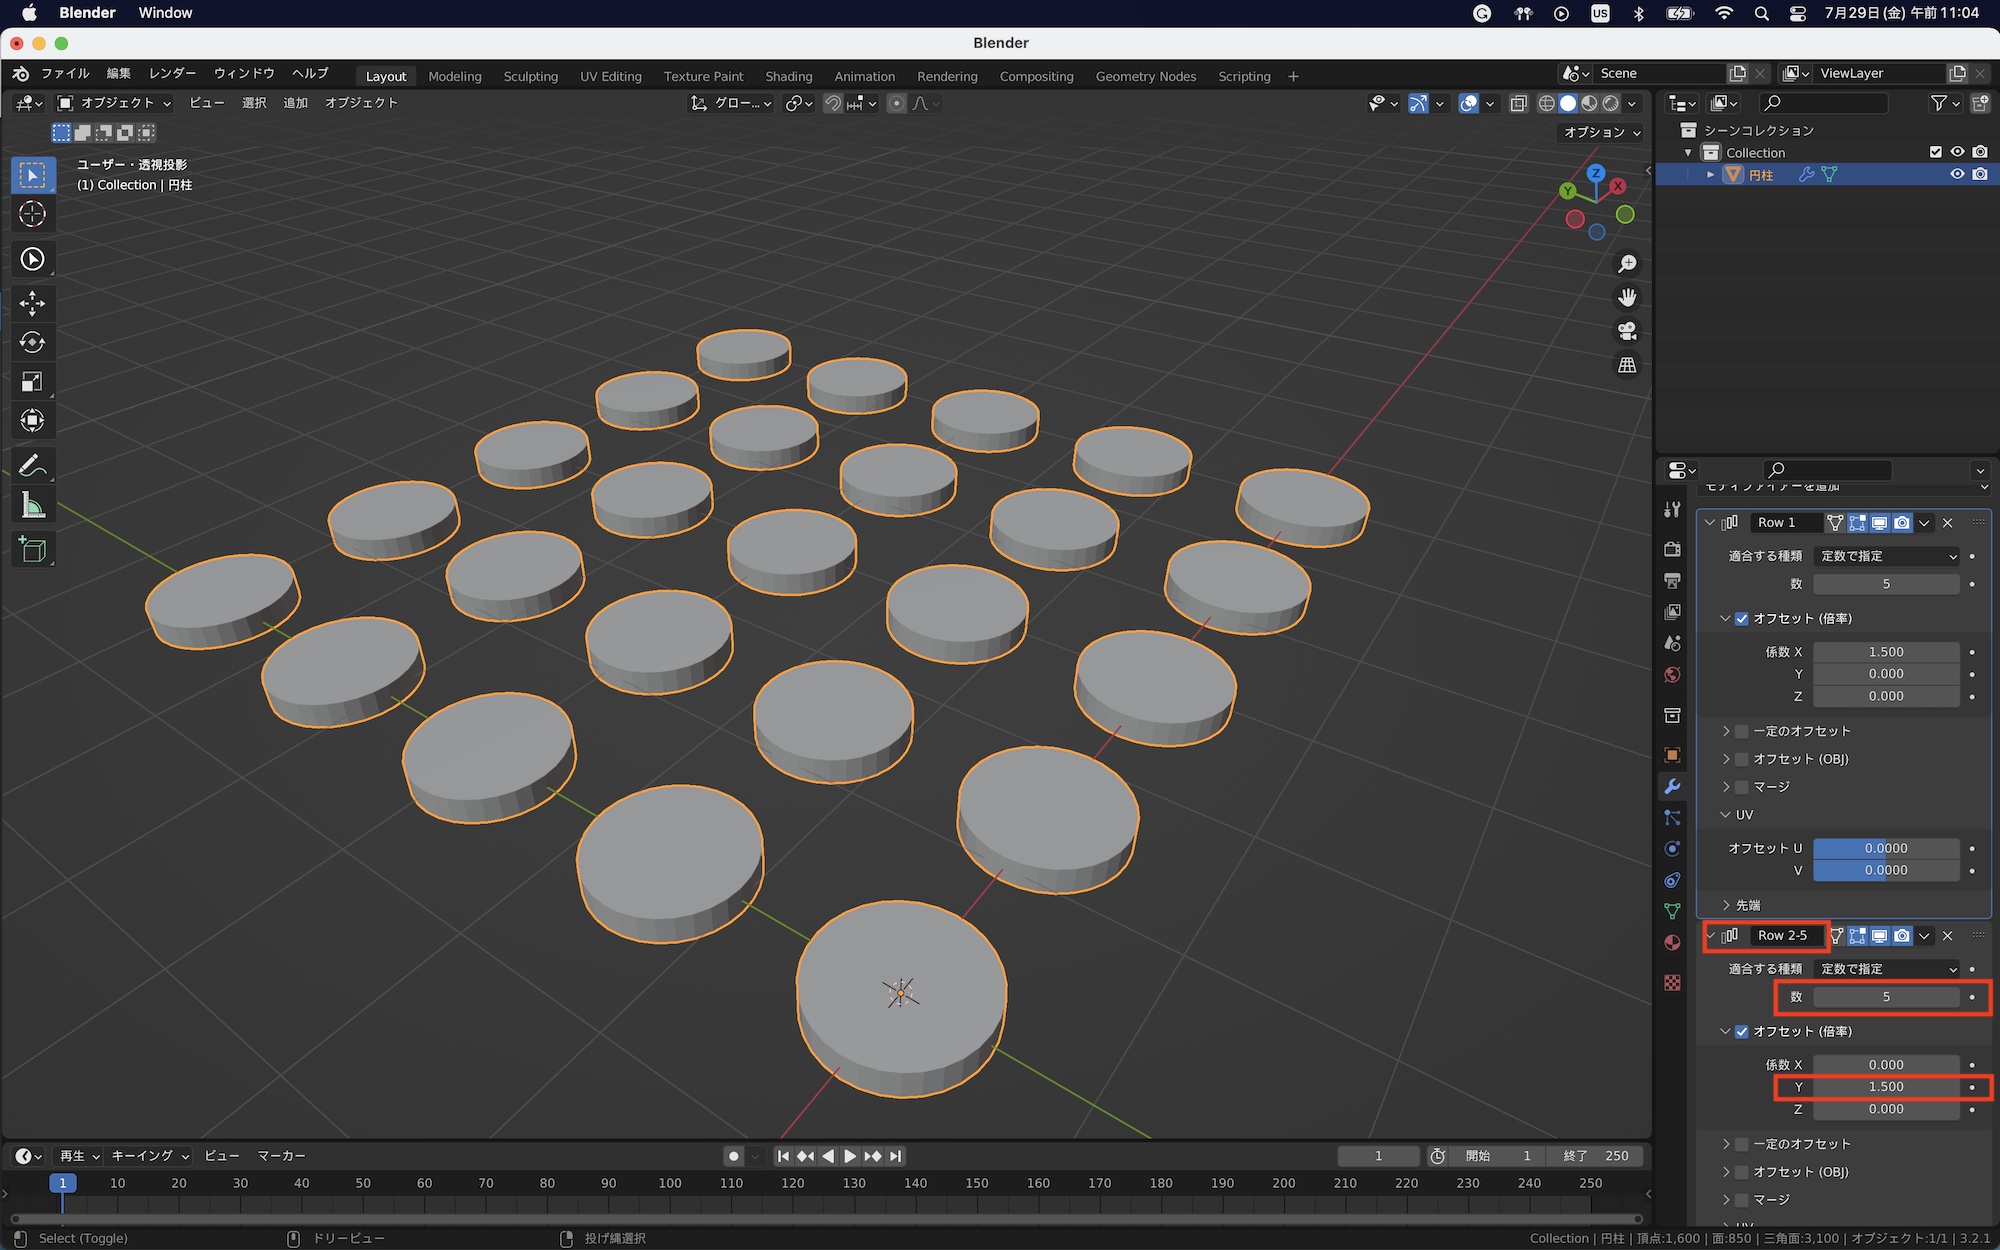The width and height of the screenshot is (2000, 1250).
Task: Hide 円柱 object in viewport
Action: (x=1957, y=174)
